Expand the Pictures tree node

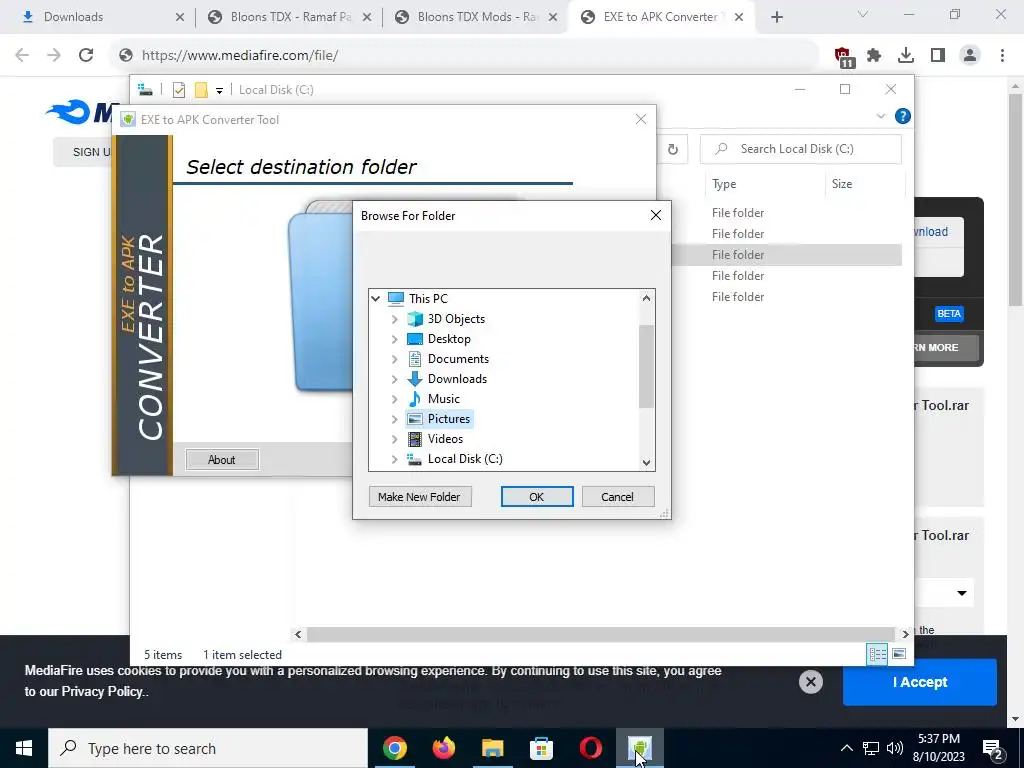pyautogui.click(x=394, y=419)
